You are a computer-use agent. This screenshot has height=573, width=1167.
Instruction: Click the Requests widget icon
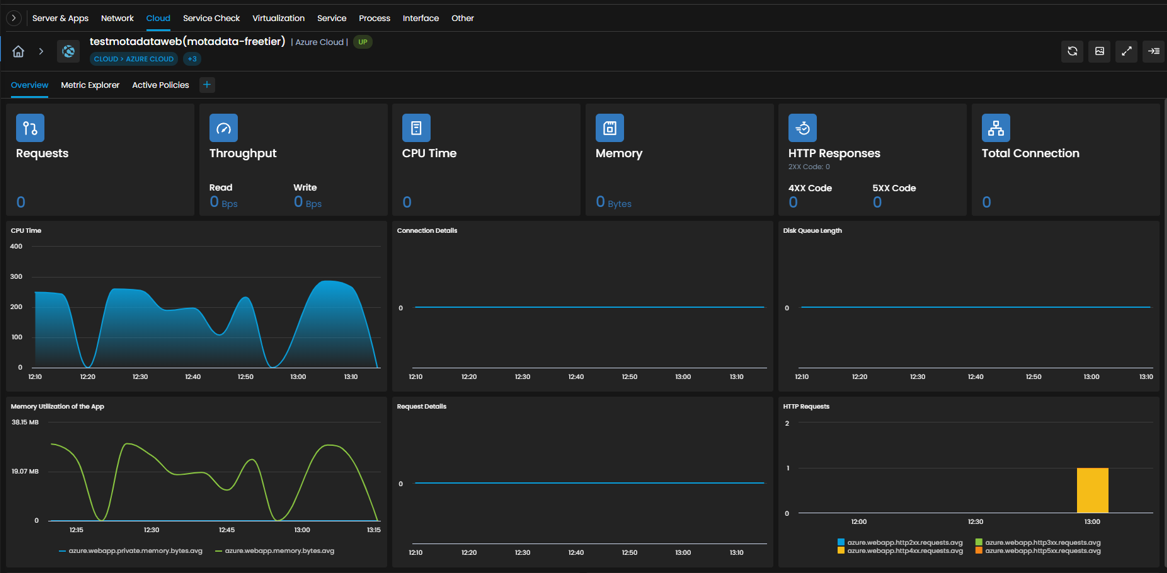(31, 128)
